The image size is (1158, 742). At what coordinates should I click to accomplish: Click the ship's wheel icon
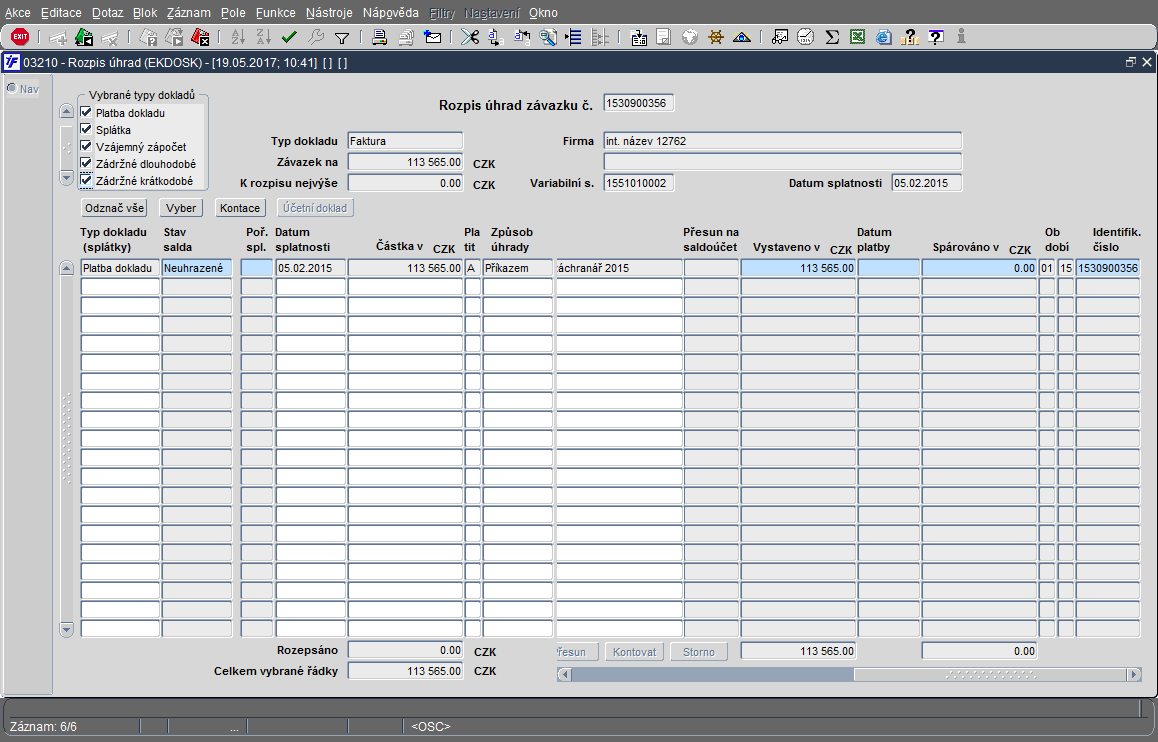pos(716,36)
